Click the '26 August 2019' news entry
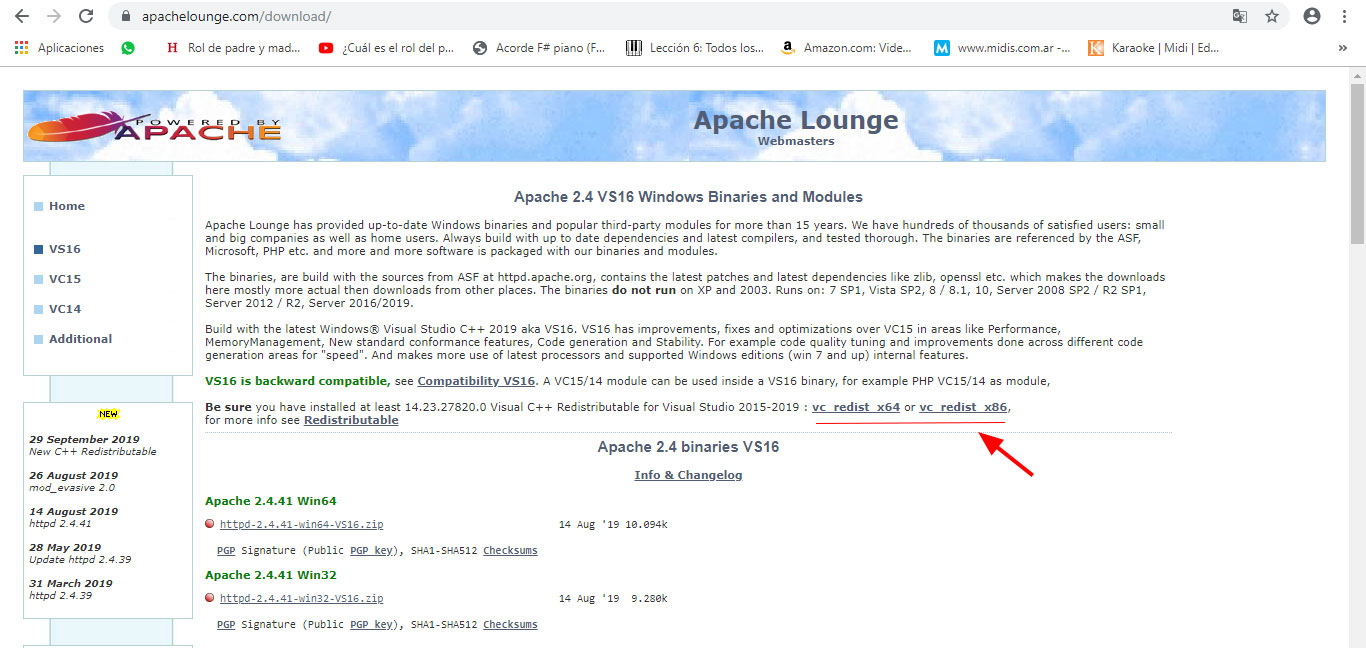1366x648 pixels. click(x=73, y=481)
